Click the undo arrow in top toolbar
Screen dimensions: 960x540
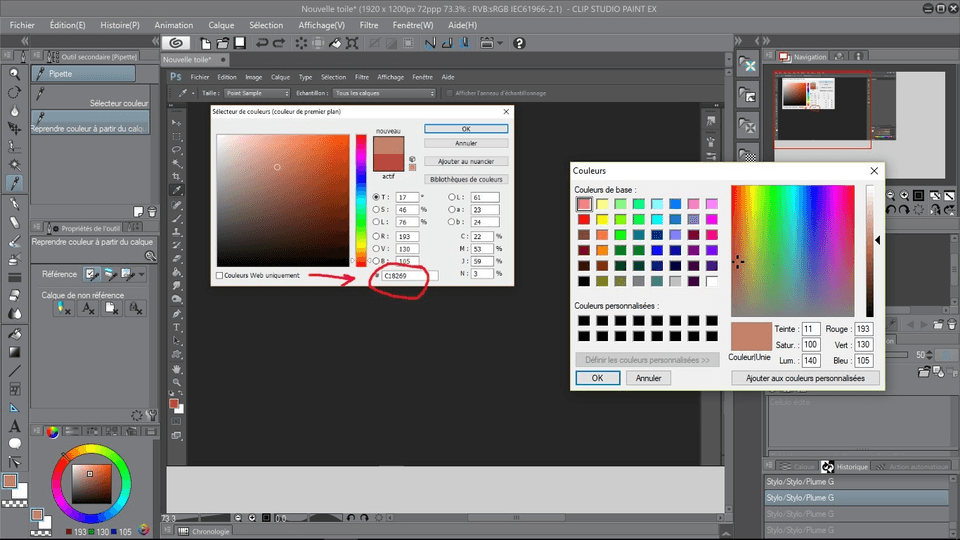263,43
